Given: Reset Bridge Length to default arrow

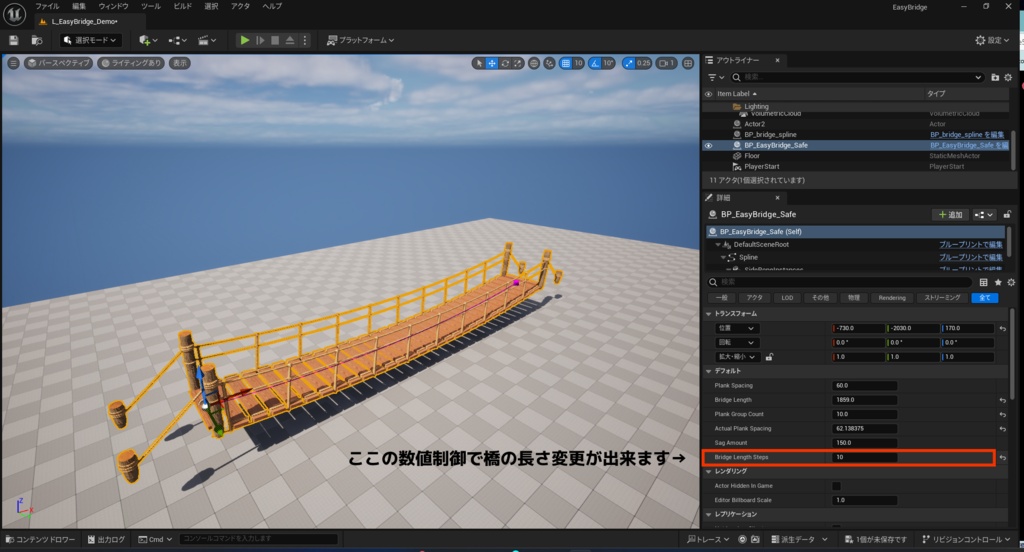Looking at the screenshot, I should 1002,400.
